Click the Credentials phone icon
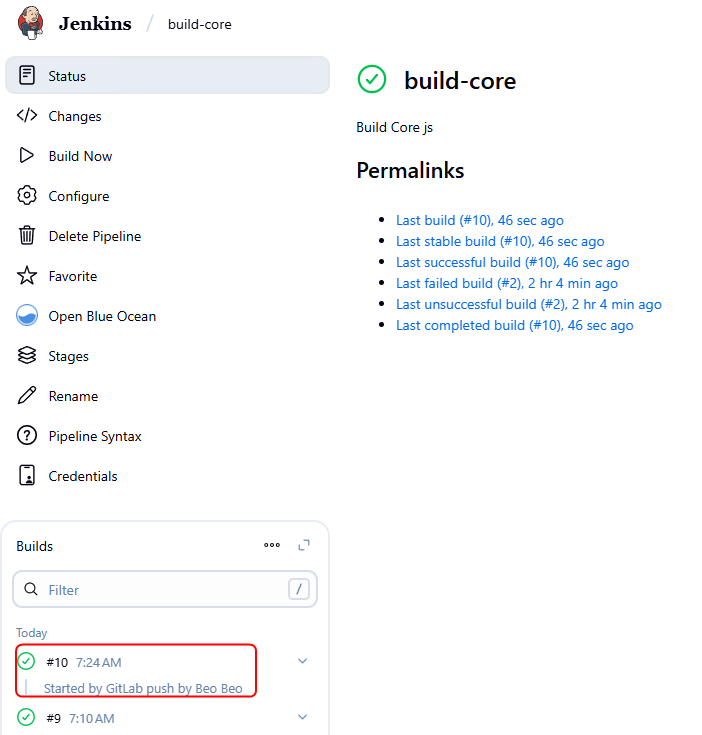This screenshot has width=702, height=735. pyautogui.click(x=27, y=476)
